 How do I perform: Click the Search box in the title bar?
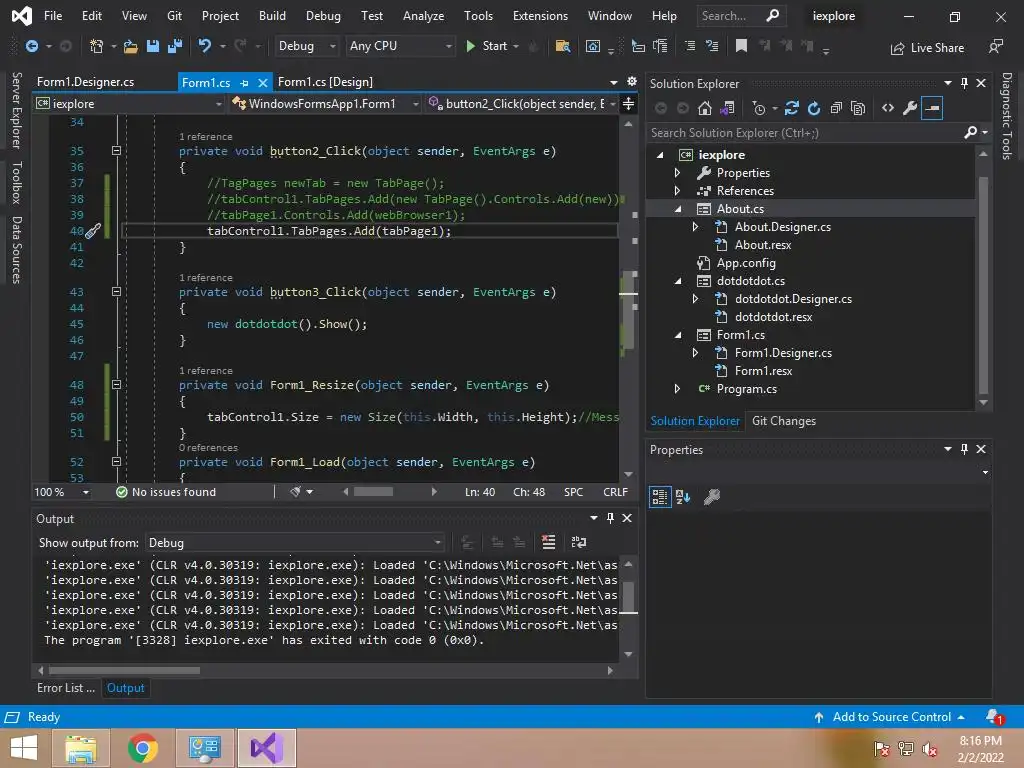tap(741, 16)
